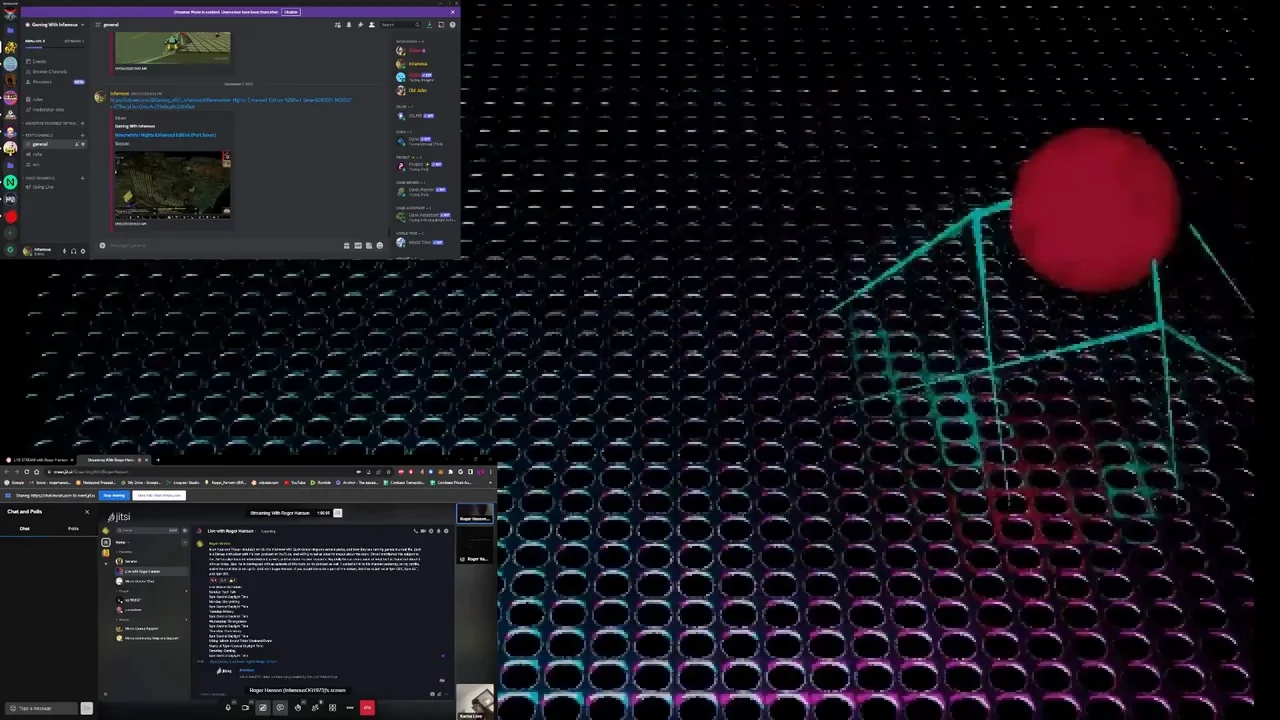Image resolution: width=1280 pixels, height=720 pixels.
Task: Expand the Gaming With Infamous server menu
Action: pos(55,24)
